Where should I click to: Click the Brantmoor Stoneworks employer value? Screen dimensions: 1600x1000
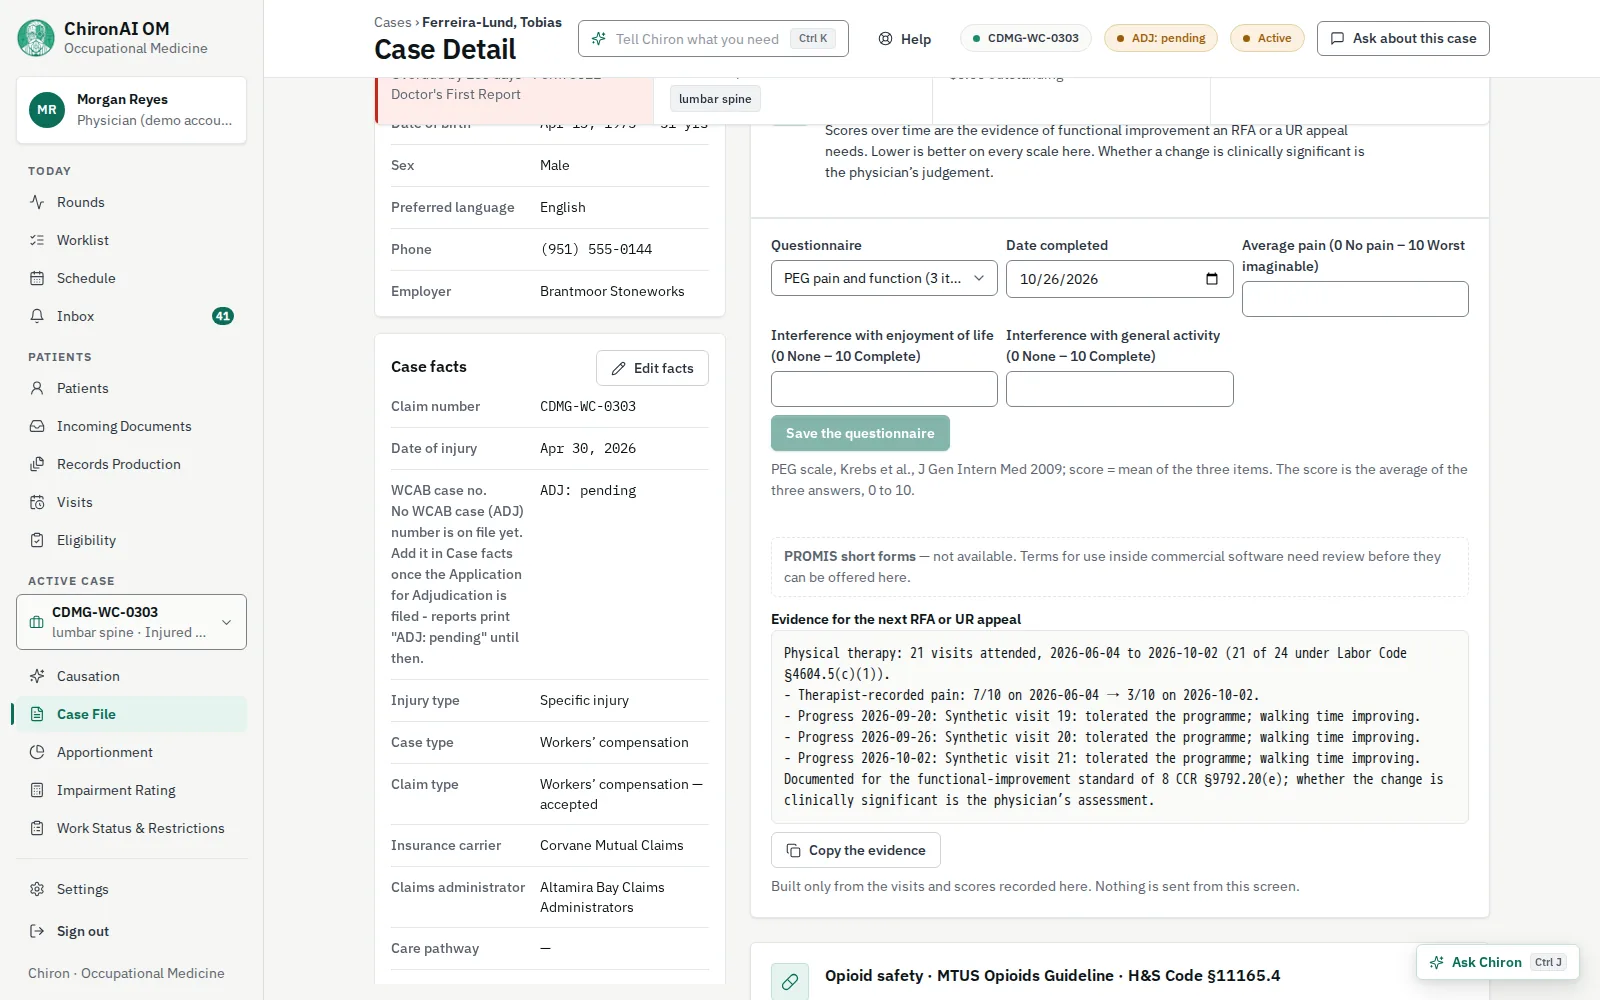click(612, 291)
